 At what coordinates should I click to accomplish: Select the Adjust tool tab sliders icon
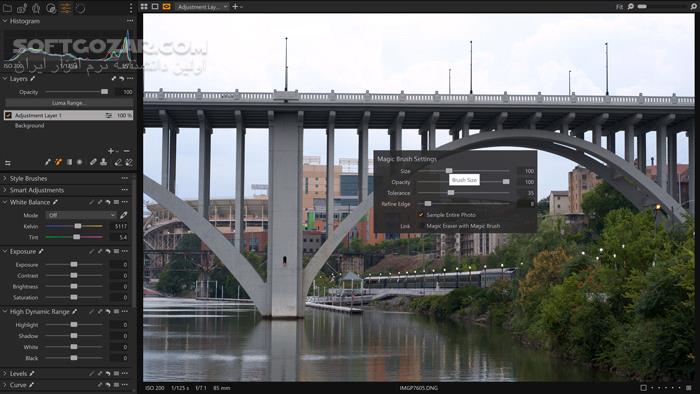click(65, 8)
